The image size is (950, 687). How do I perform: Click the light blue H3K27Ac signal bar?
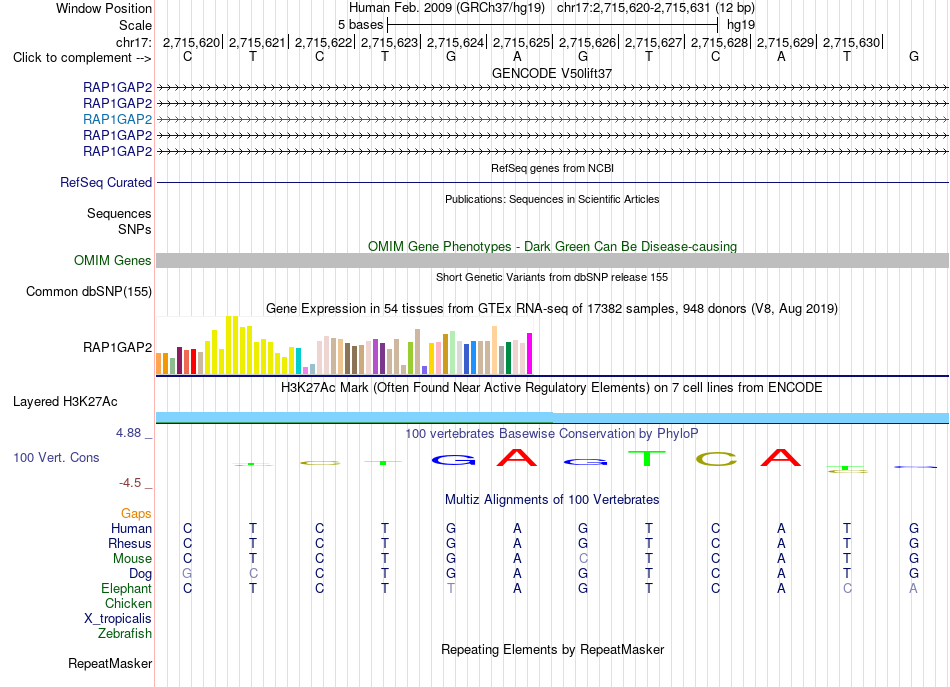[x=552, y=417]
